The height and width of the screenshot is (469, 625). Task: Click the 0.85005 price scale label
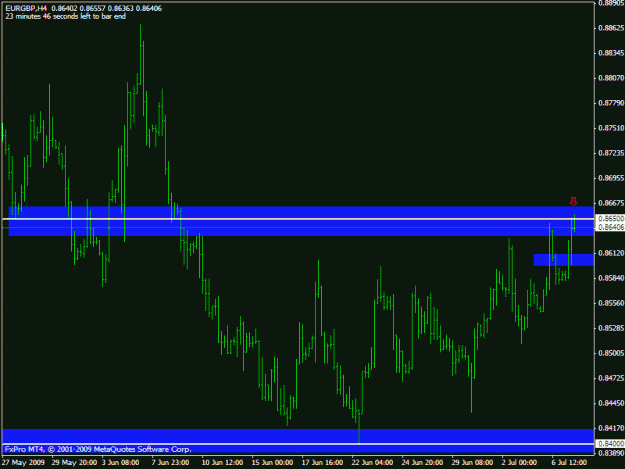click(x=611, y=353)
